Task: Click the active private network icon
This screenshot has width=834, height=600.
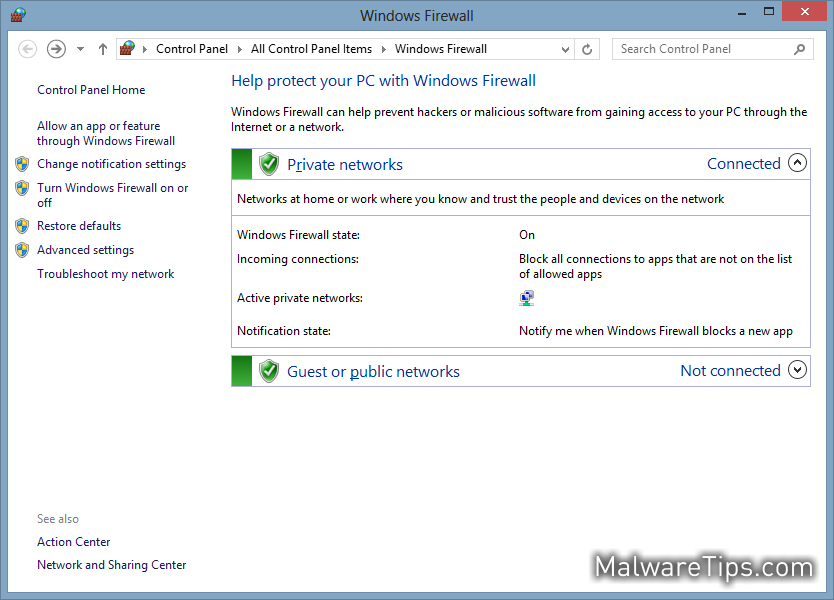Action: pos(527,298)
